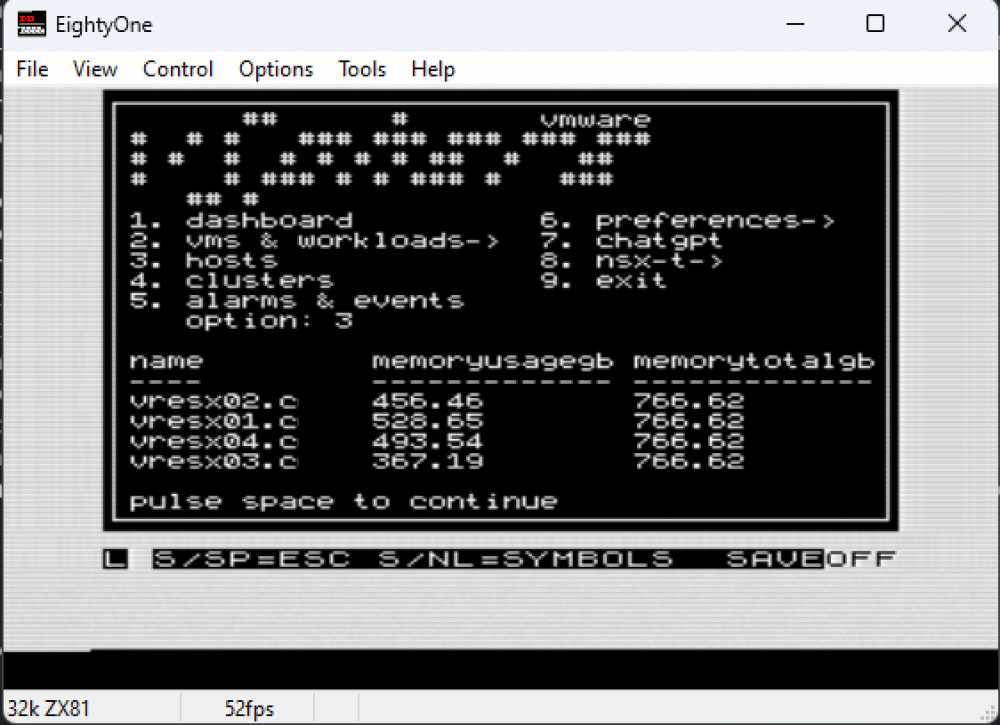Maximize the EightyOne window

(x=875, y=24)
